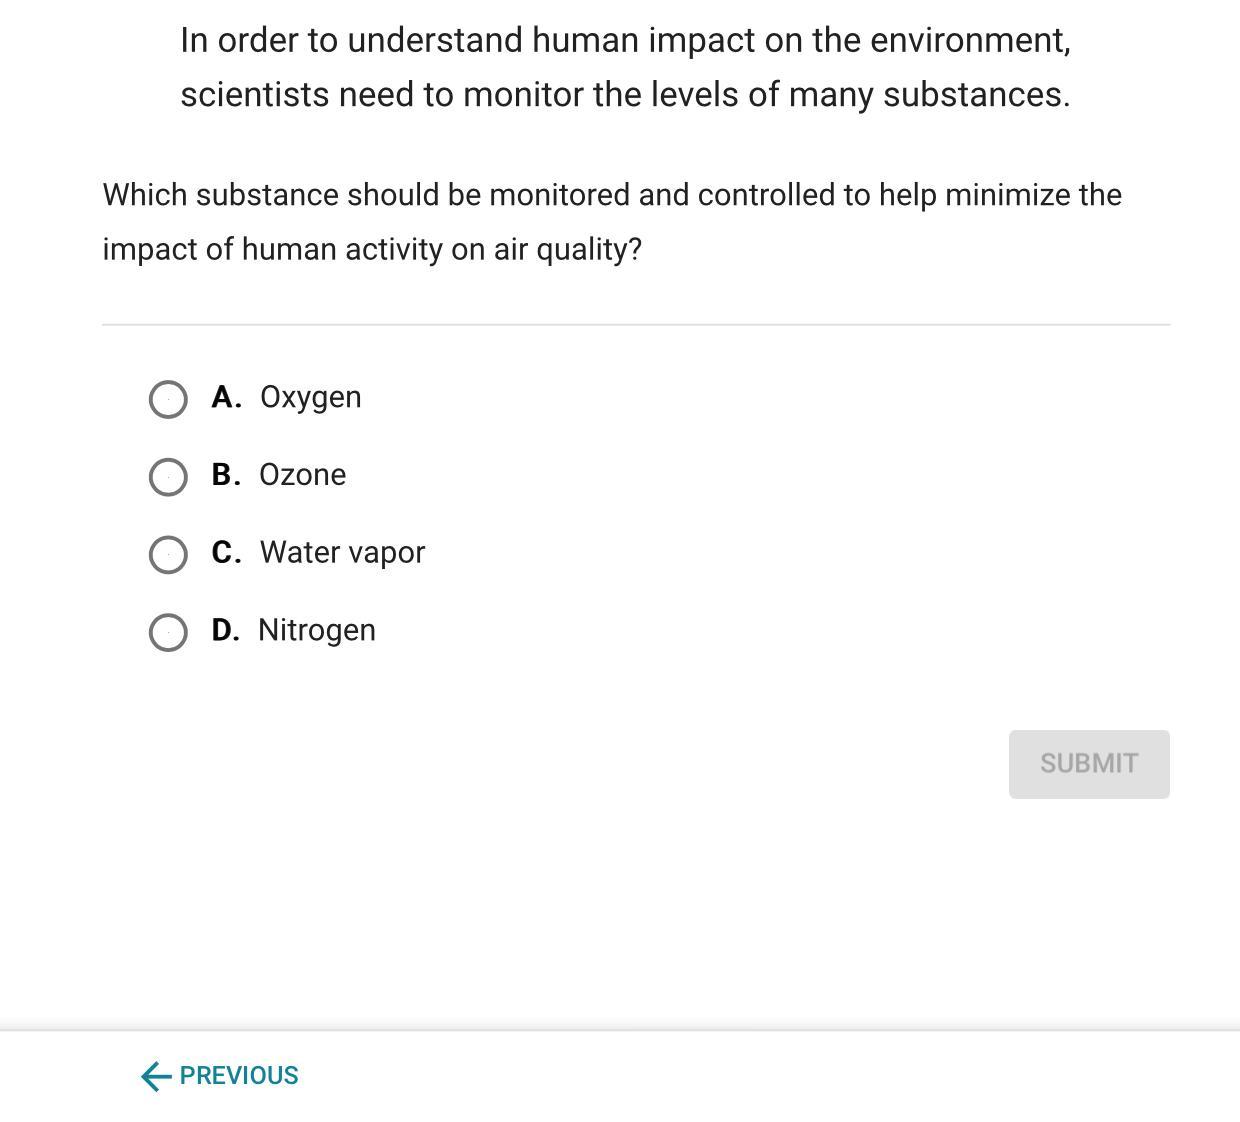The width and height of the screenshot is (1240, 1122).
Task: Choose the Ozone radio button
Action: (167, 477)
